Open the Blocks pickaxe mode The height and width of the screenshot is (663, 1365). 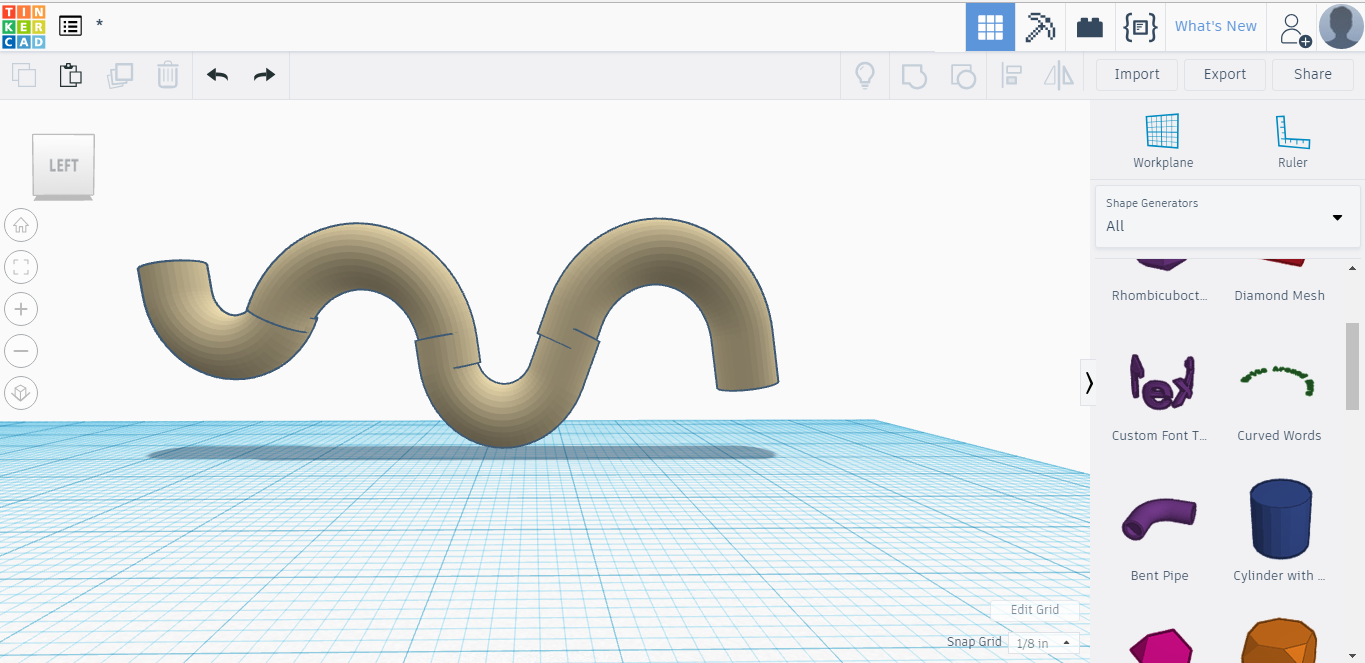click(1040, 27)
